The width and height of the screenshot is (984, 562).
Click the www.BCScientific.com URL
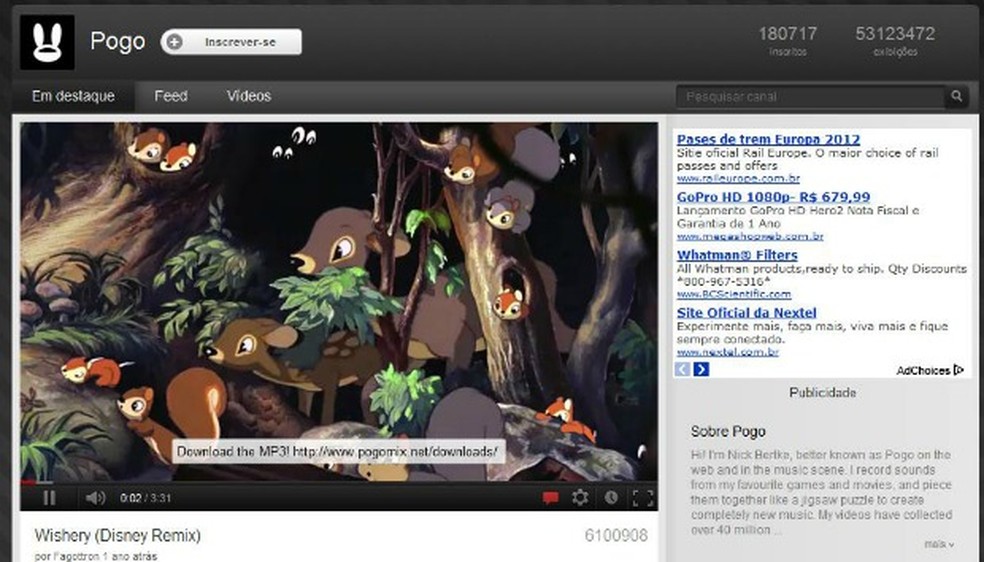pyautogui.click(x=734, y=294)
